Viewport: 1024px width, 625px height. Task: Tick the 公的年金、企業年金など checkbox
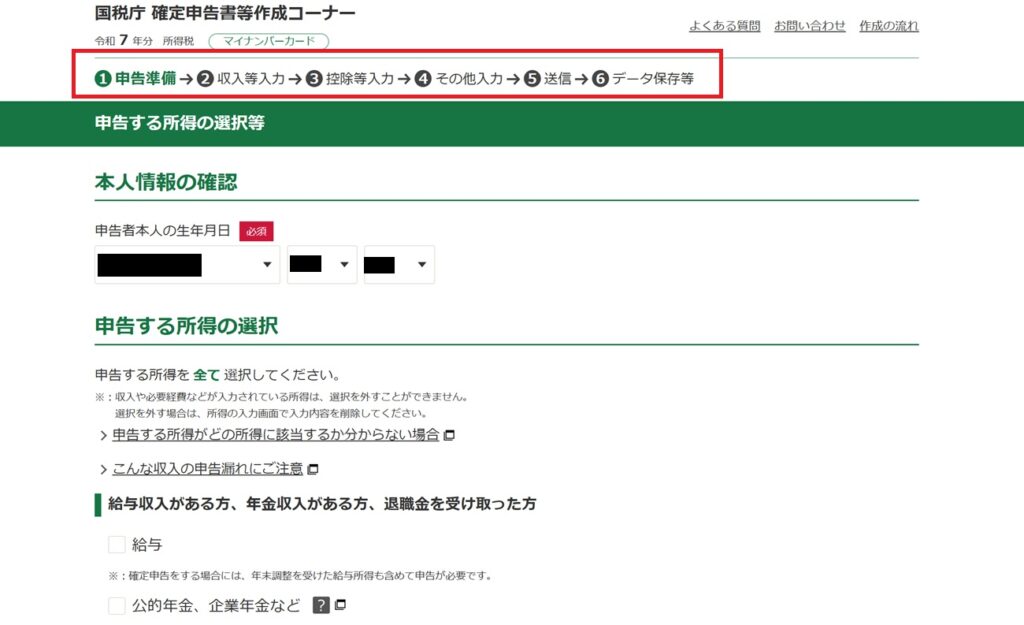pos(117,606)
